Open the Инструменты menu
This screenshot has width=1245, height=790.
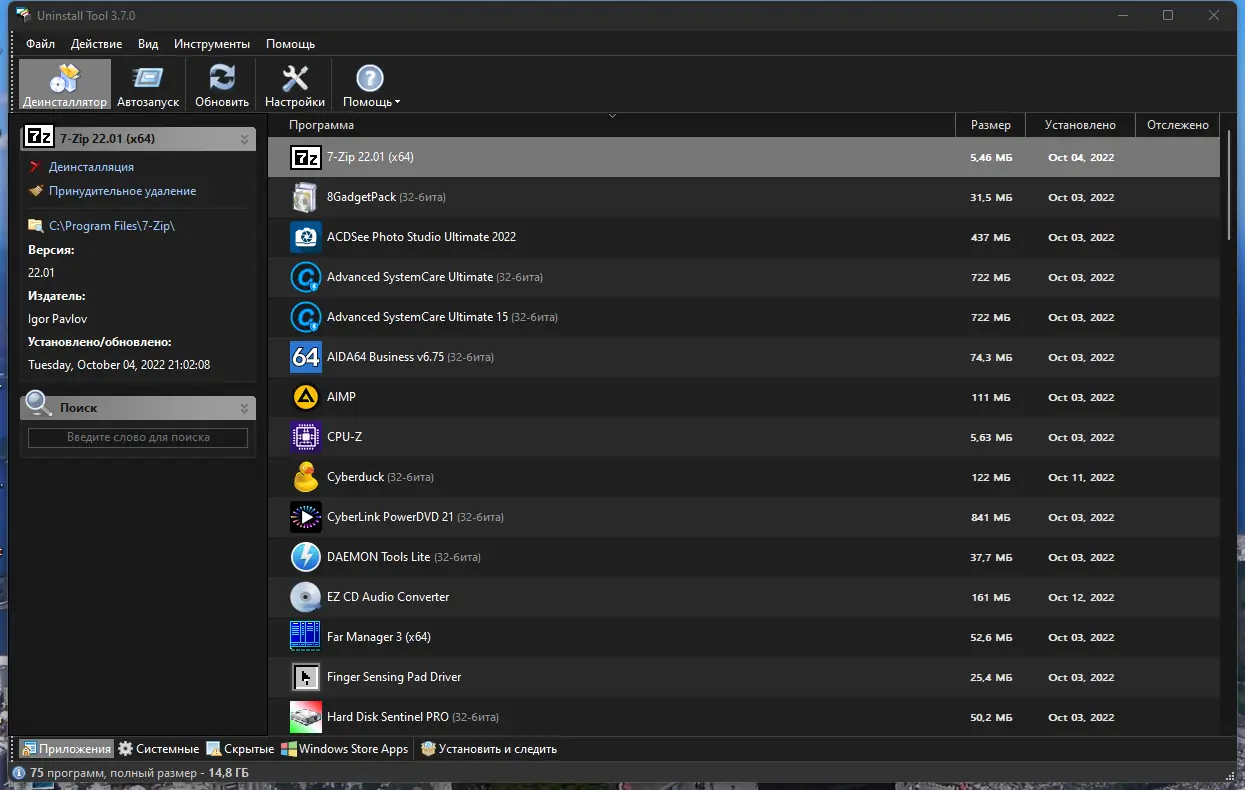click(212, 44)
